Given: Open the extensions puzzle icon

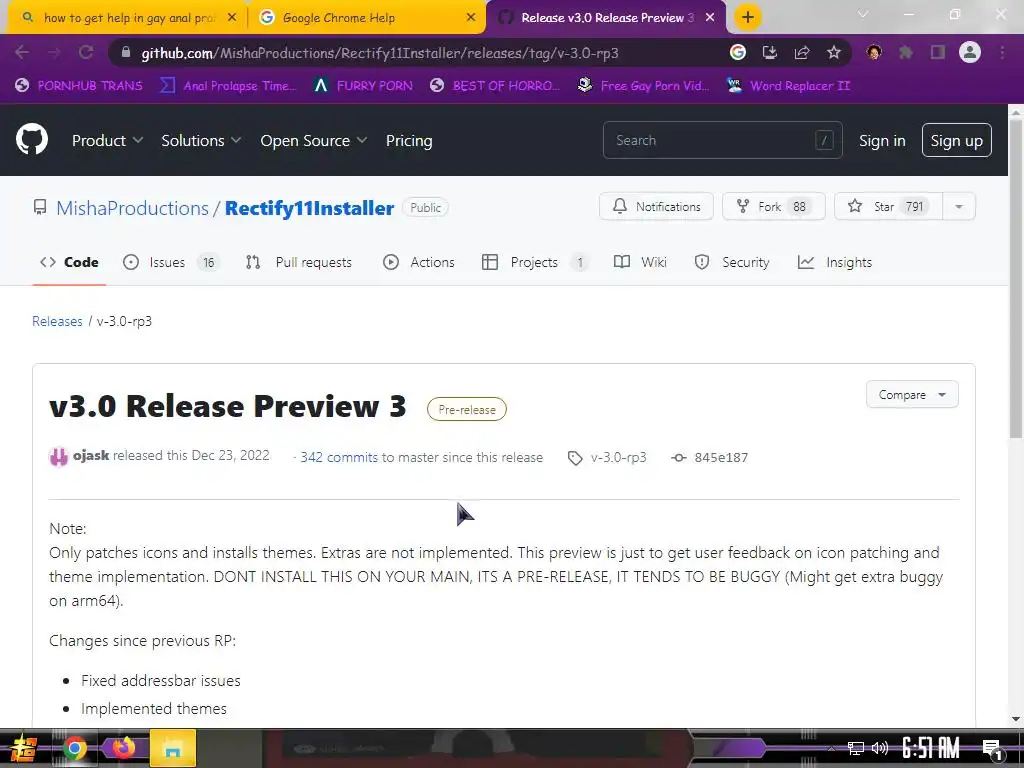Looking at the screenshot, I should (x=906, y=52).
